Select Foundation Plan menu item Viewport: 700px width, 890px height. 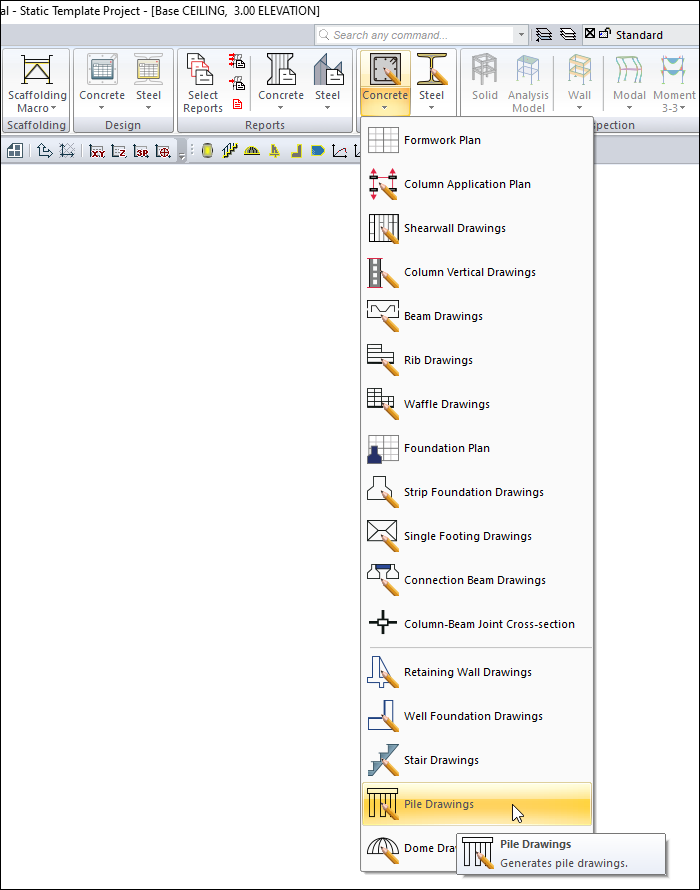point(476,448)
